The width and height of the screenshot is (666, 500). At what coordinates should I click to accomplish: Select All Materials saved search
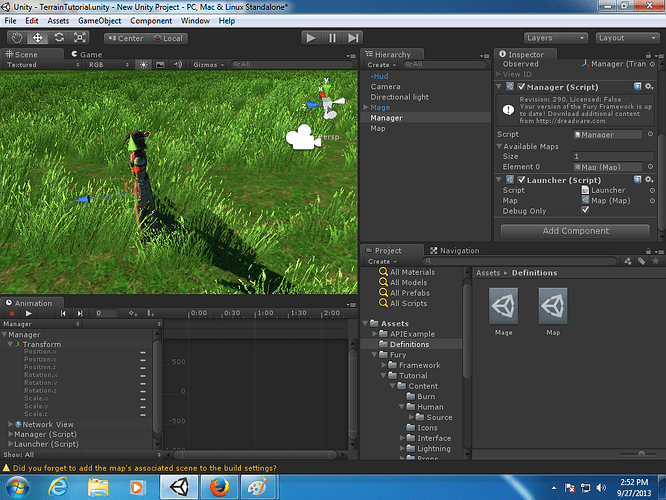tap(407, 272)
